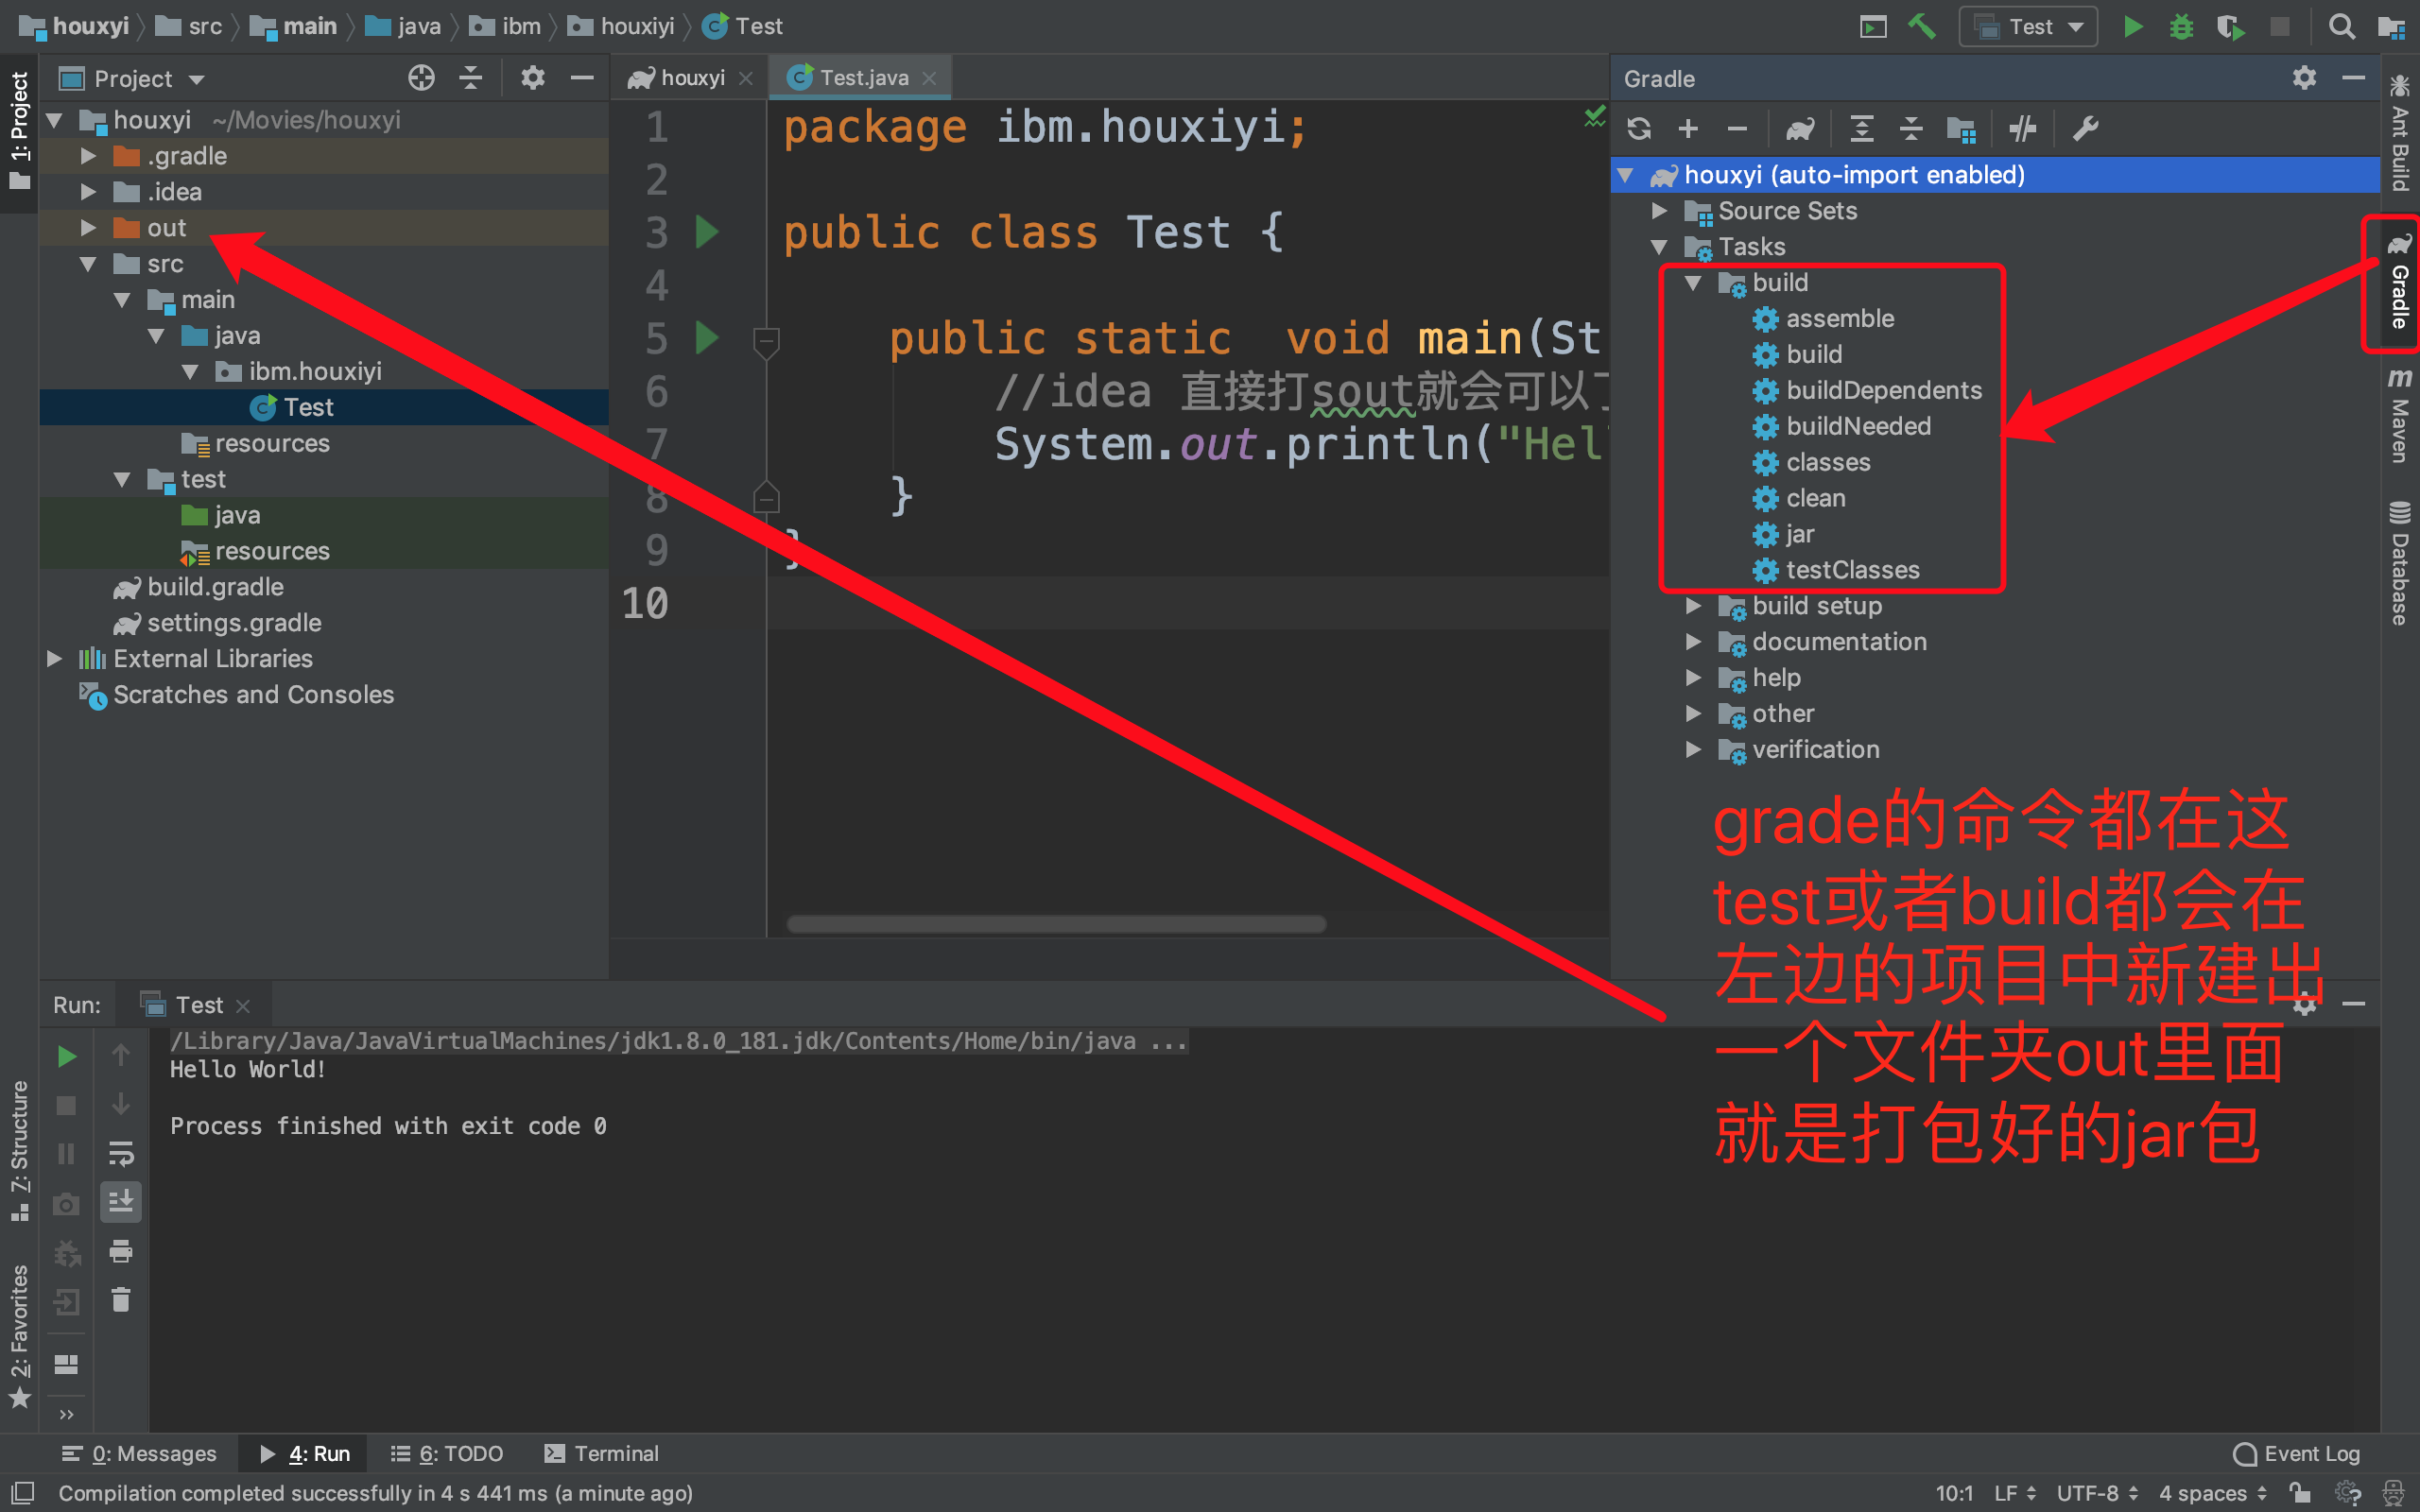The image size is (2420, 1512).
Task: Click the print icon in Run panel
Action: coord(121,1251)
